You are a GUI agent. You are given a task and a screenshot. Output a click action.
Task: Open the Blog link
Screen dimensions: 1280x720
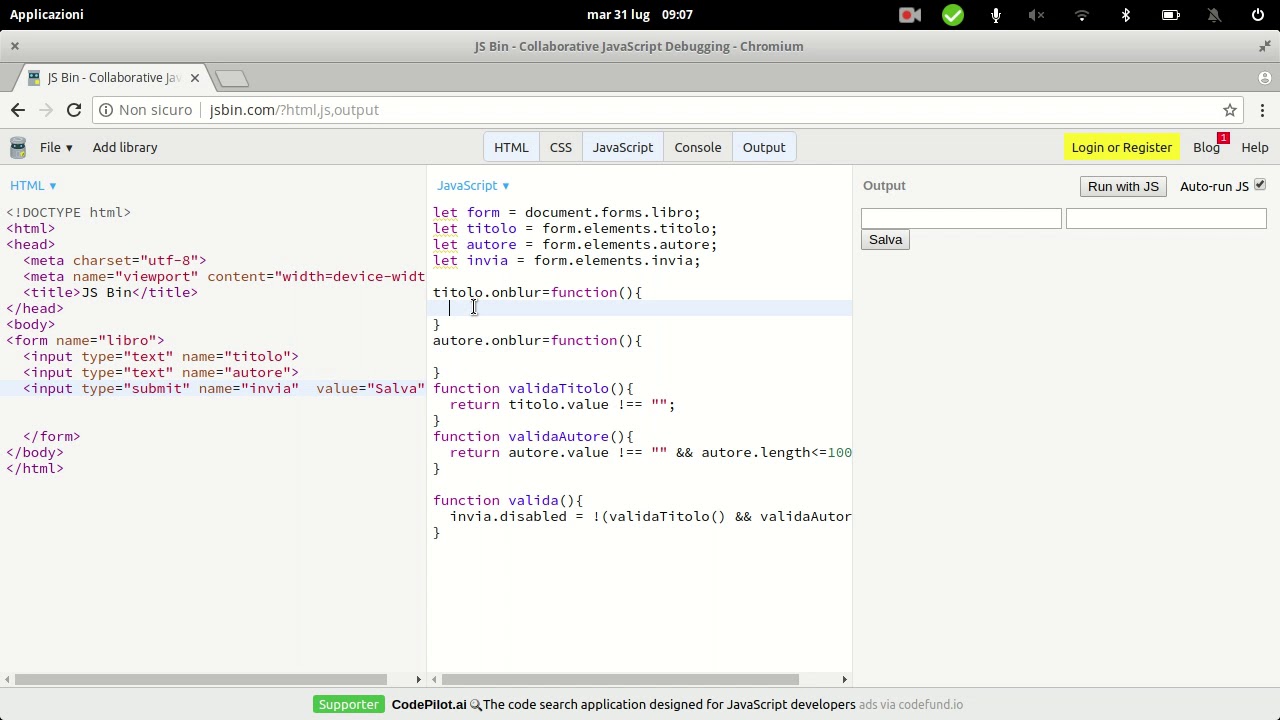point(1206,147)
